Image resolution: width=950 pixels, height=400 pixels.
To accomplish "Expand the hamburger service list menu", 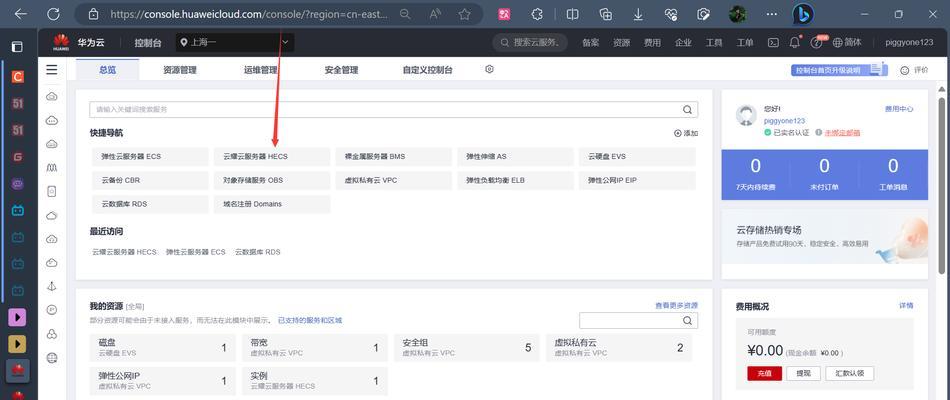I will (x=52, y=70).
